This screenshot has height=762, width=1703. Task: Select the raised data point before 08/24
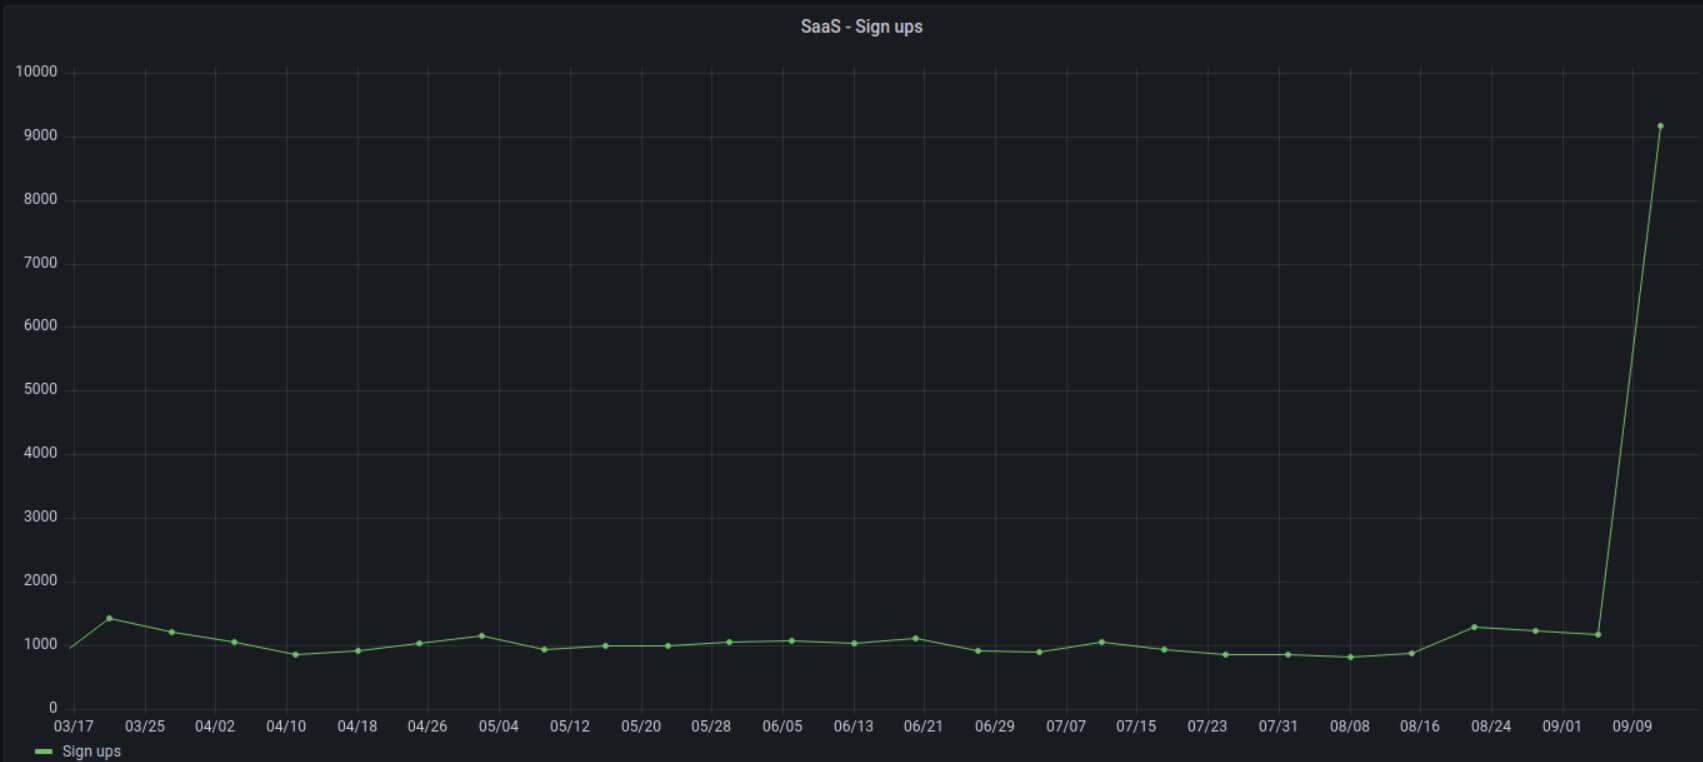pos(1474,627)
